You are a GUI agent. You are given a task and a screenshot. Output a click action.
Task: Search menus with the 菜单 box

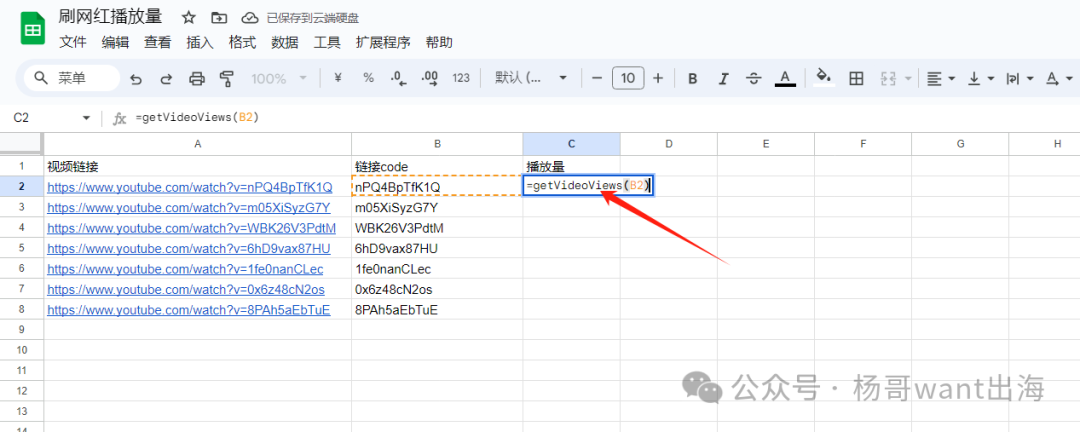tap(72, 79)
